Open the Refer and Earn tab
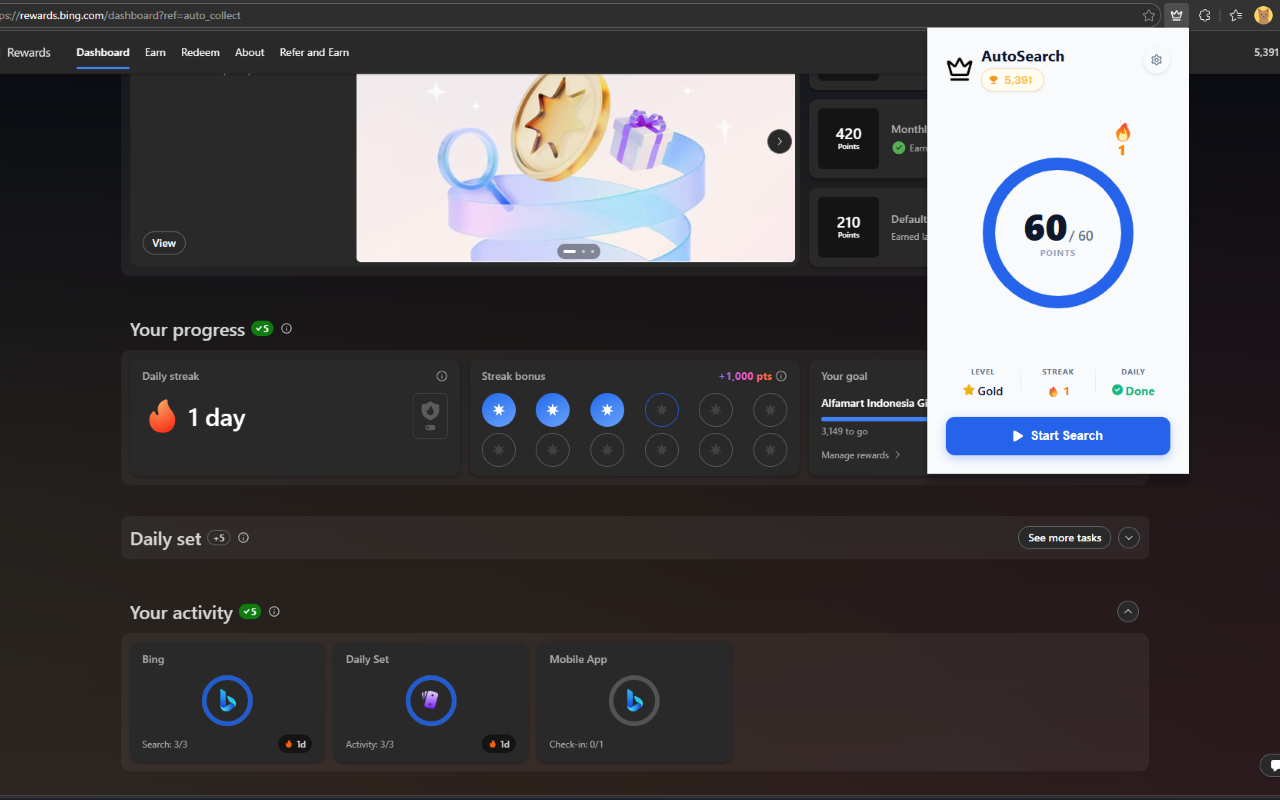Screen dimensions: 1280x800 pyautogui.click(x=314, y=52)
